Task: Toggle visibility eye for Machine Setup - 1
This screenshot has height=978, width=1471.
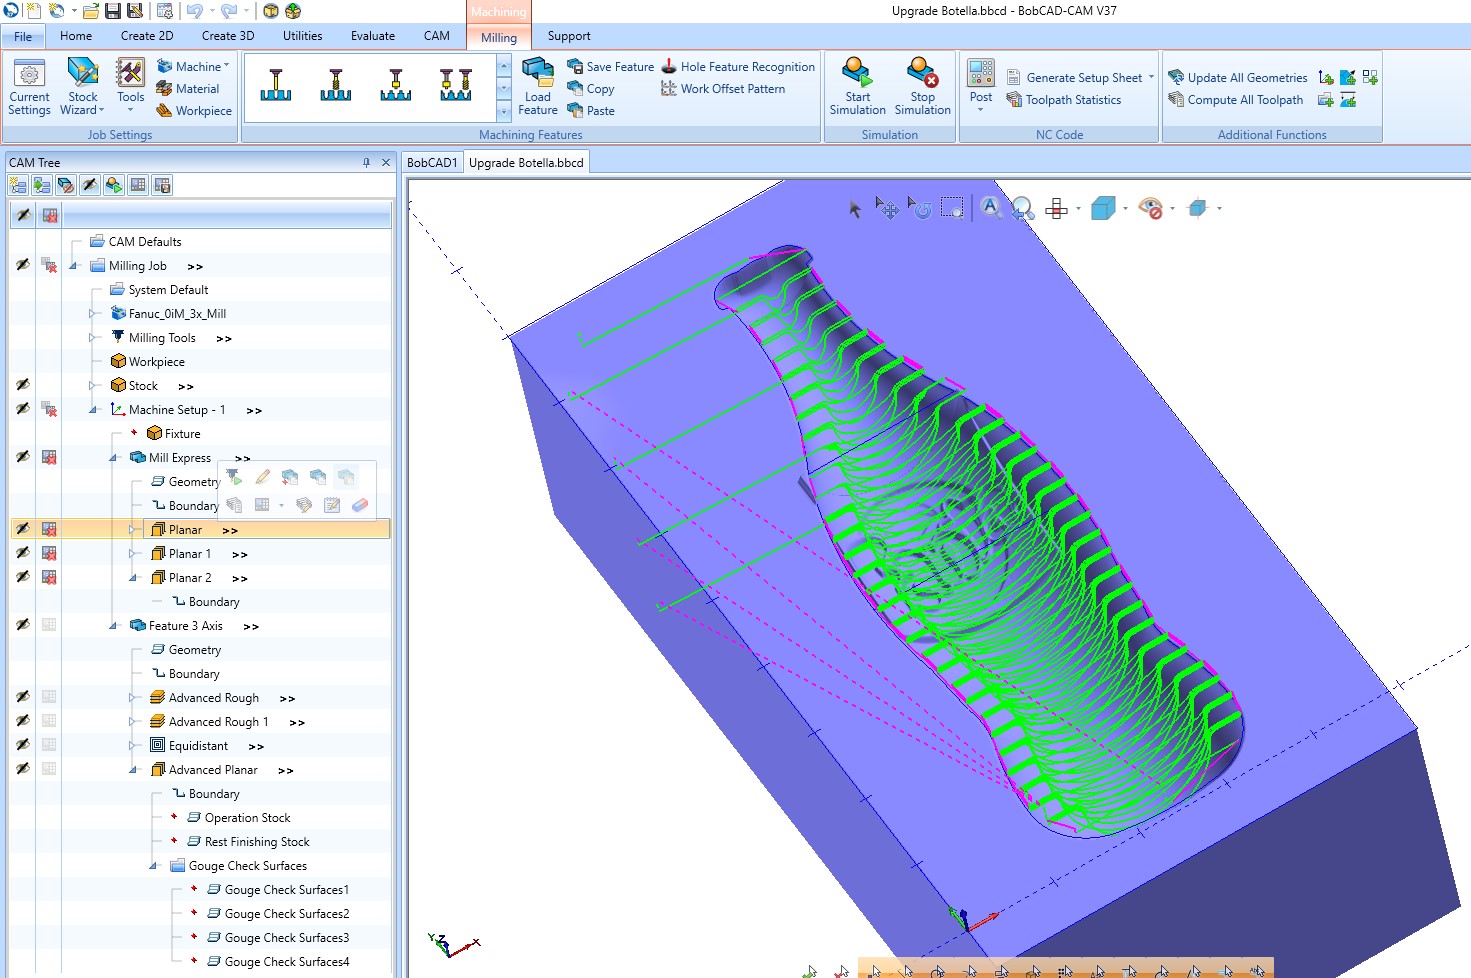Action: (x=23, y=409)
